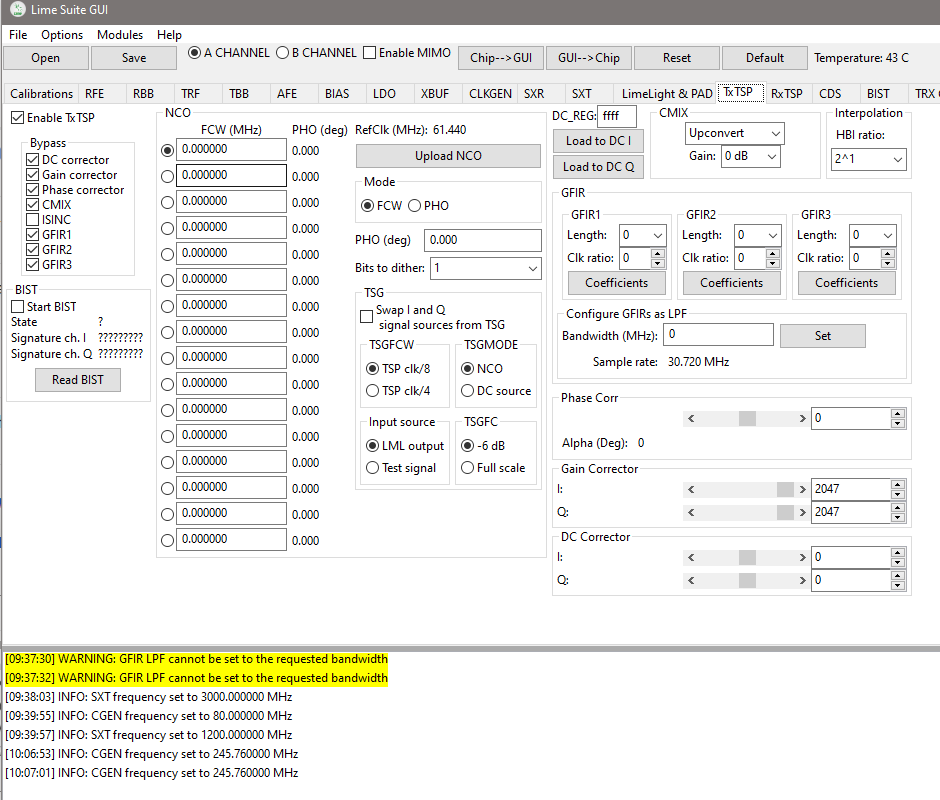Choose TSP clk/4 for TSGFCW
940x800 pixels.
point(373,391)
